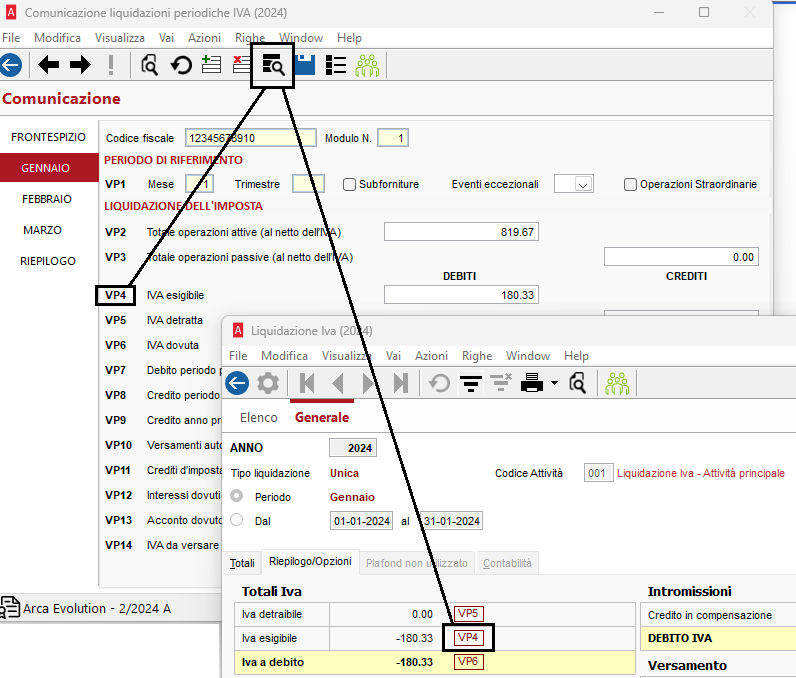796x678 pixels.
Task: Tick the Operazioni Straordinarie checkbox
Action: (630, 184)
